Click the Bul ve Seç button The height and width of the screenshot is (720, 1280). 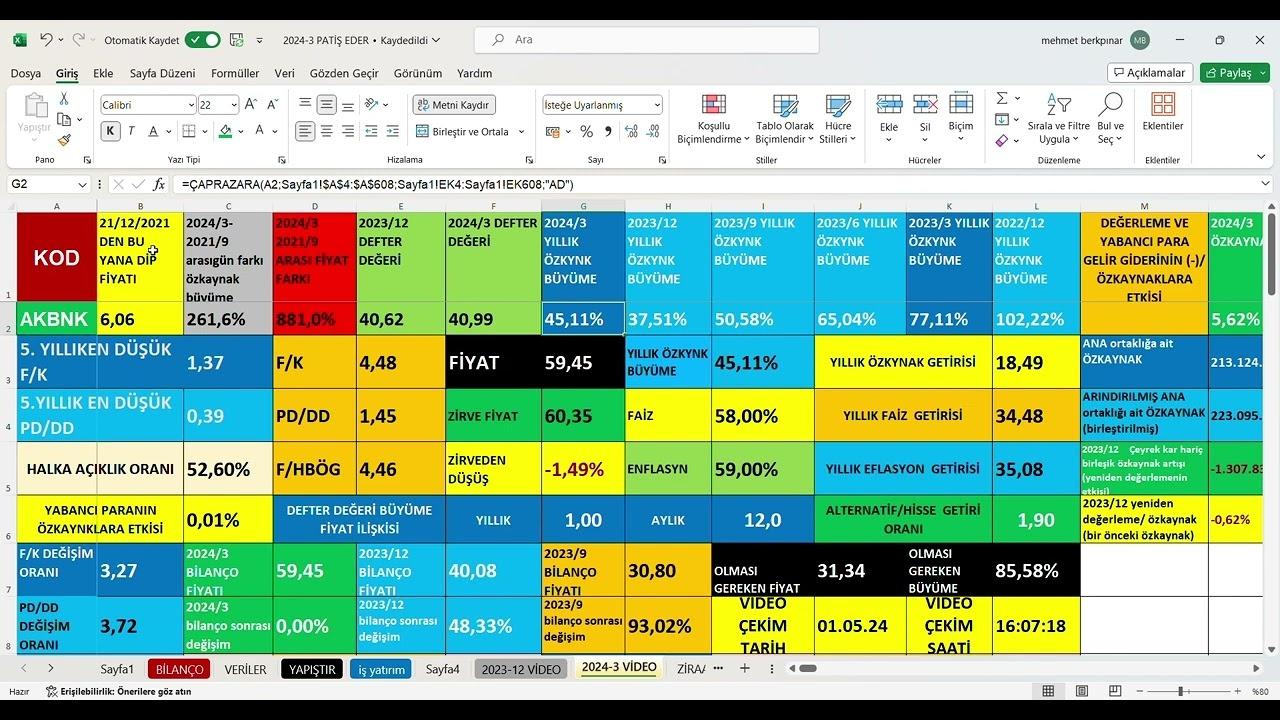1110,118
